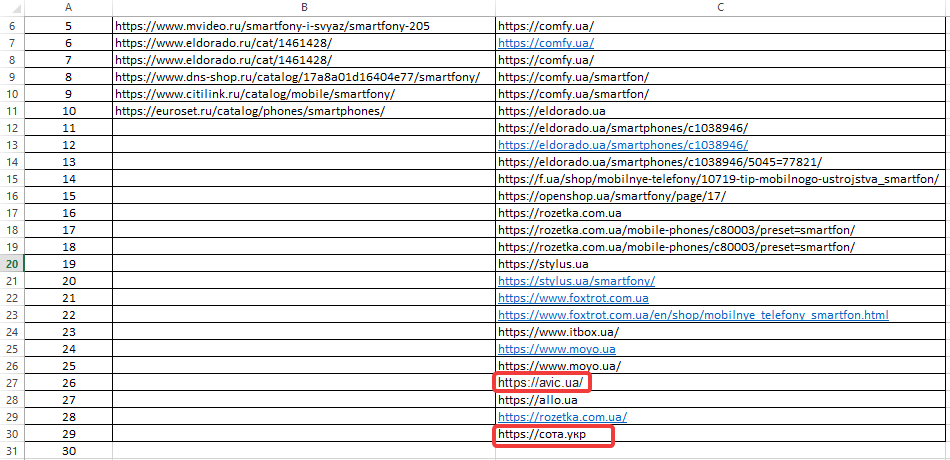Select the https://eldorado.ua cell in row 11
The image size is (950, 460).
722,111
